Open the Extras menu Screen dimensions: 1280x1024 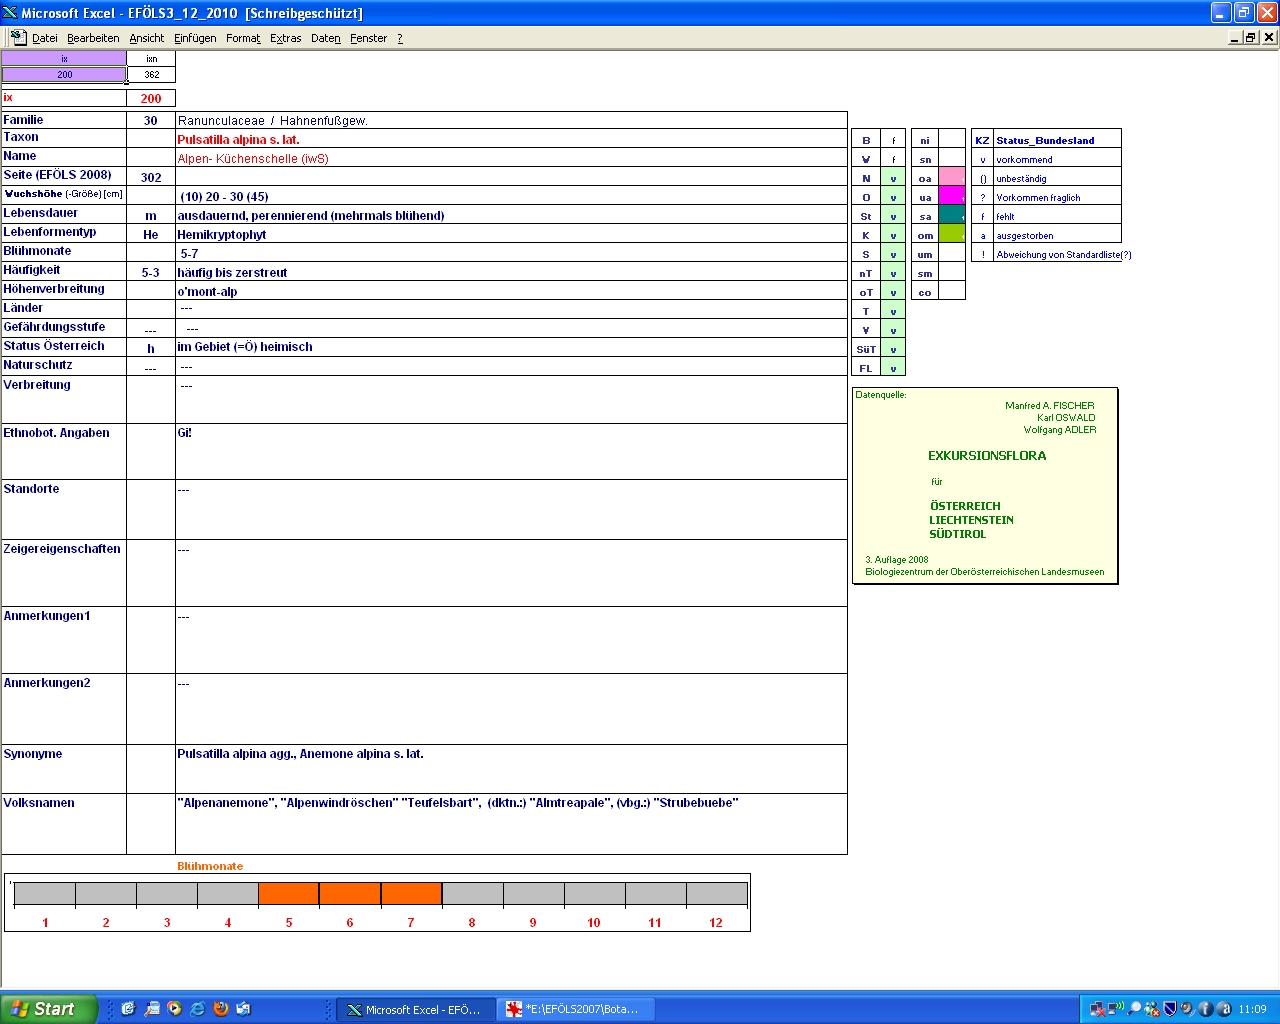(285, 38)
